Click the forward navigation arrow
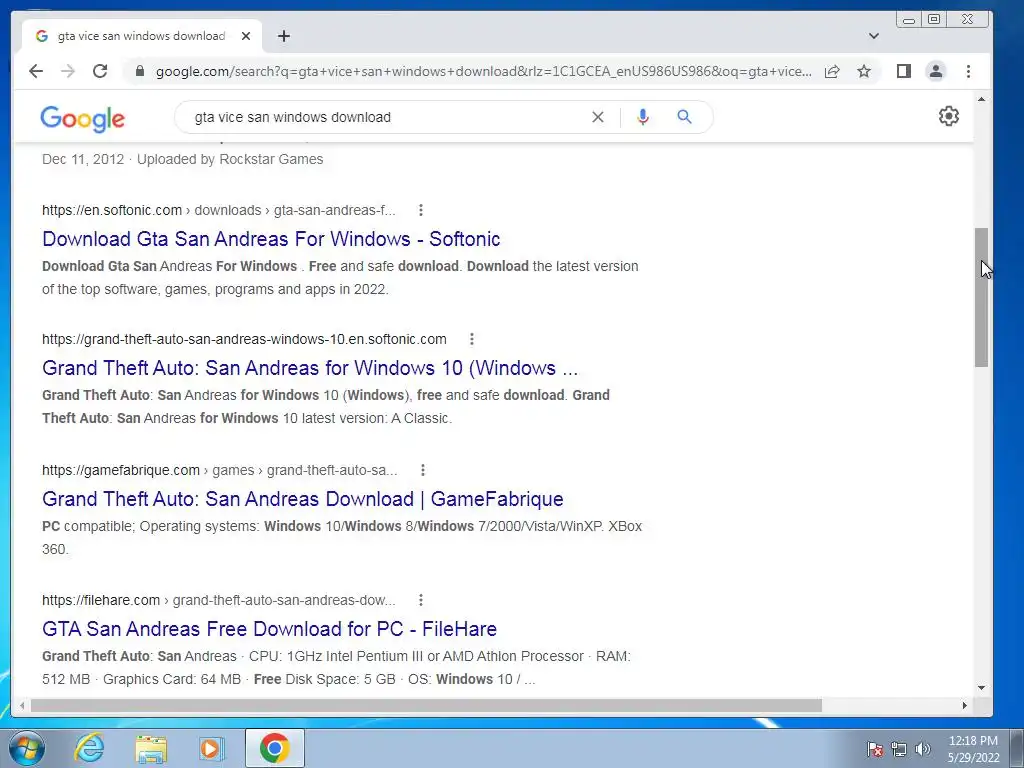The width and height of the screenshot is (1024, 768). click(68, 71)
